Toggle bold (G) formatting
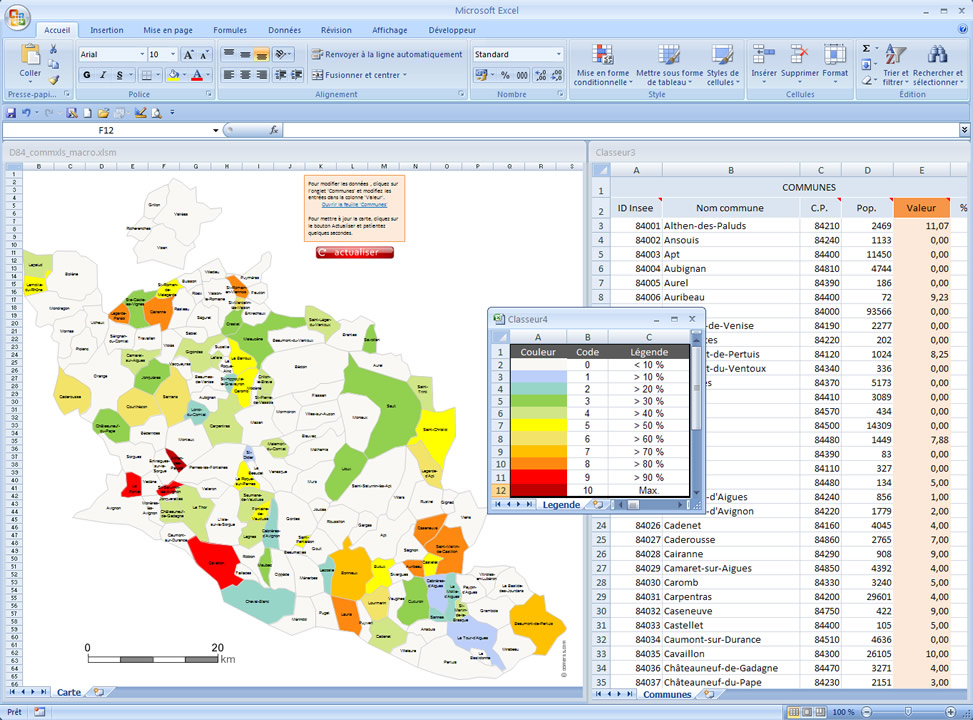This screenshot has height=720, width=973. 87,75
